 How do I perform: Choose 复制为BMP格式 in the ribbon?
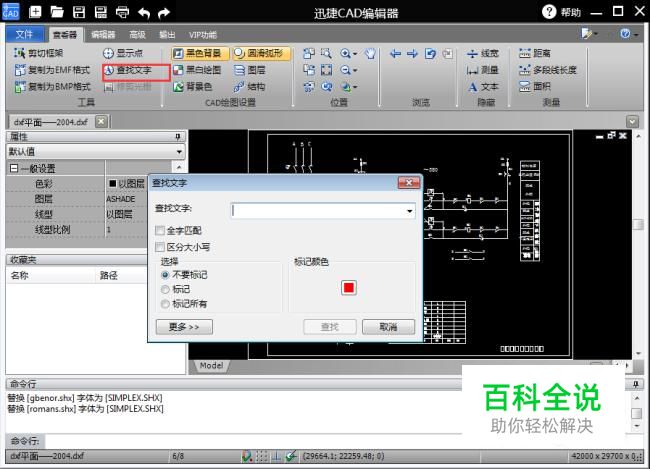[52, 86]
